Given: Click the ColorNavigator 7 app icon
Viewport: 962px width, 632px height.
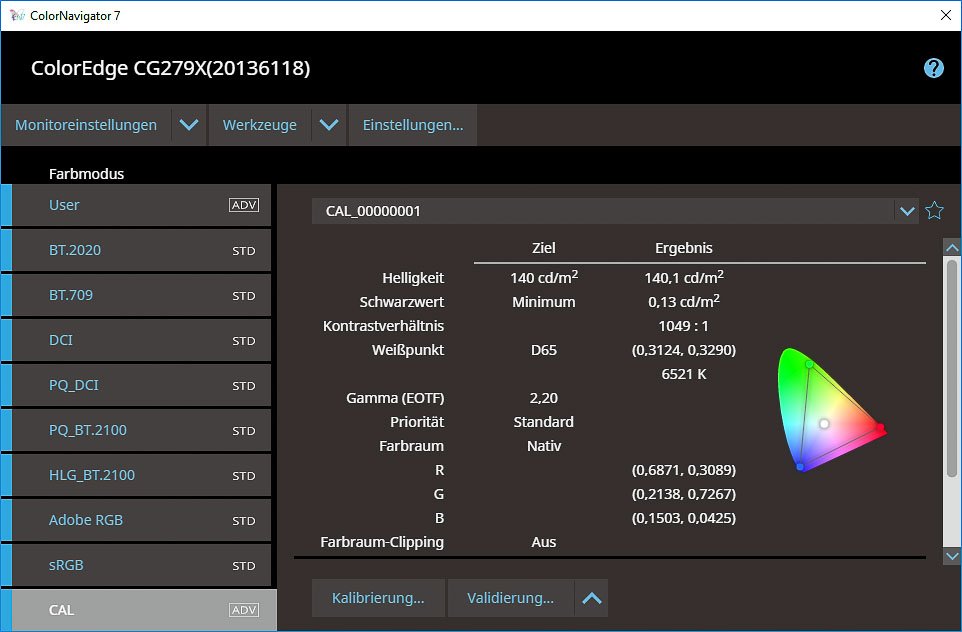Looking at the screenshot, I should 17,15.
